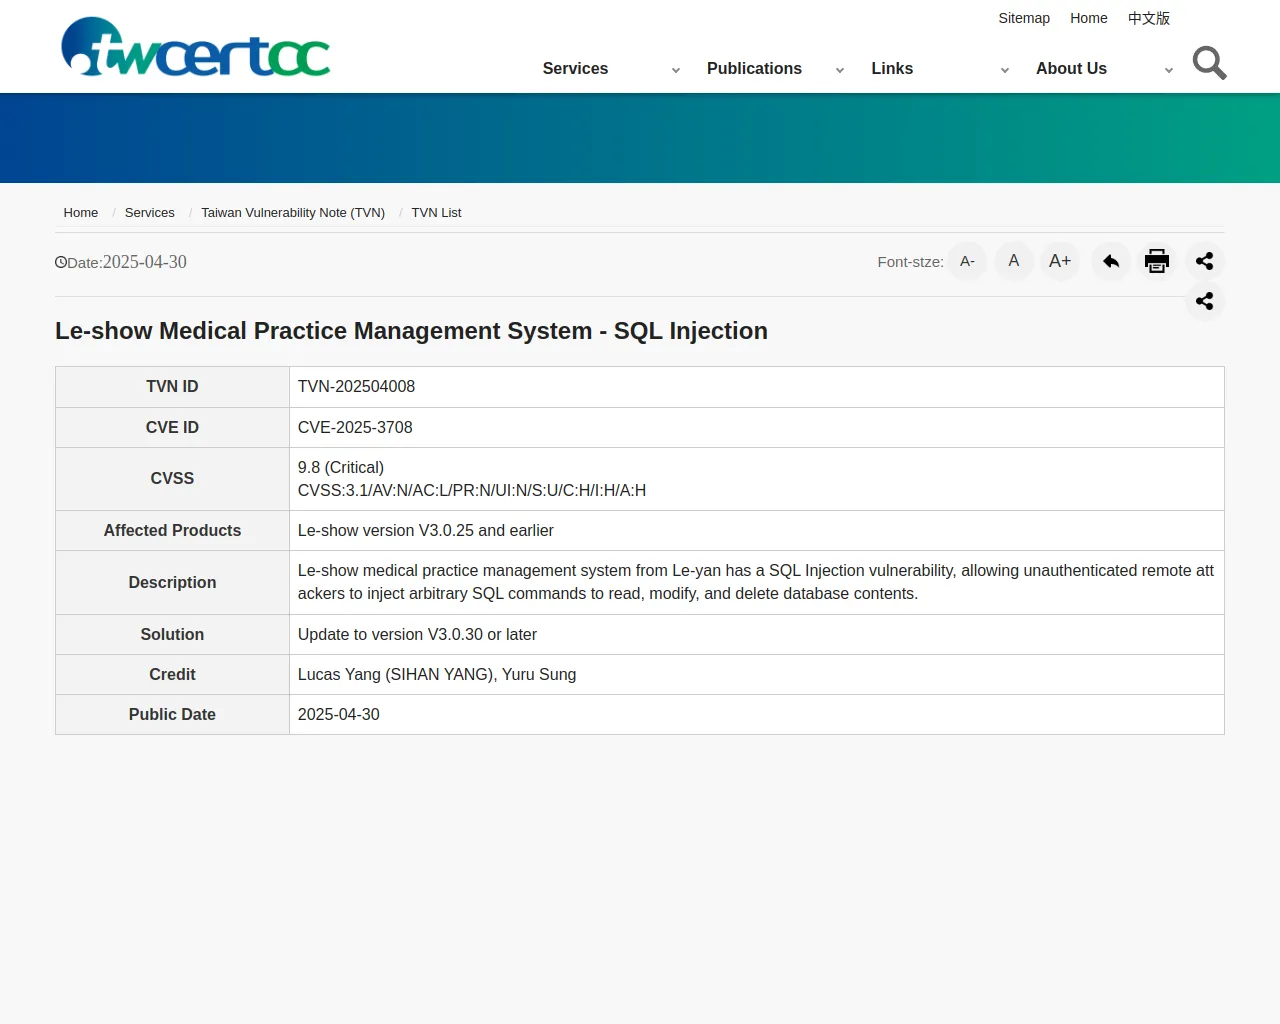Expand the Services menu chevron

pyautogui.click(x=676, y=70)
